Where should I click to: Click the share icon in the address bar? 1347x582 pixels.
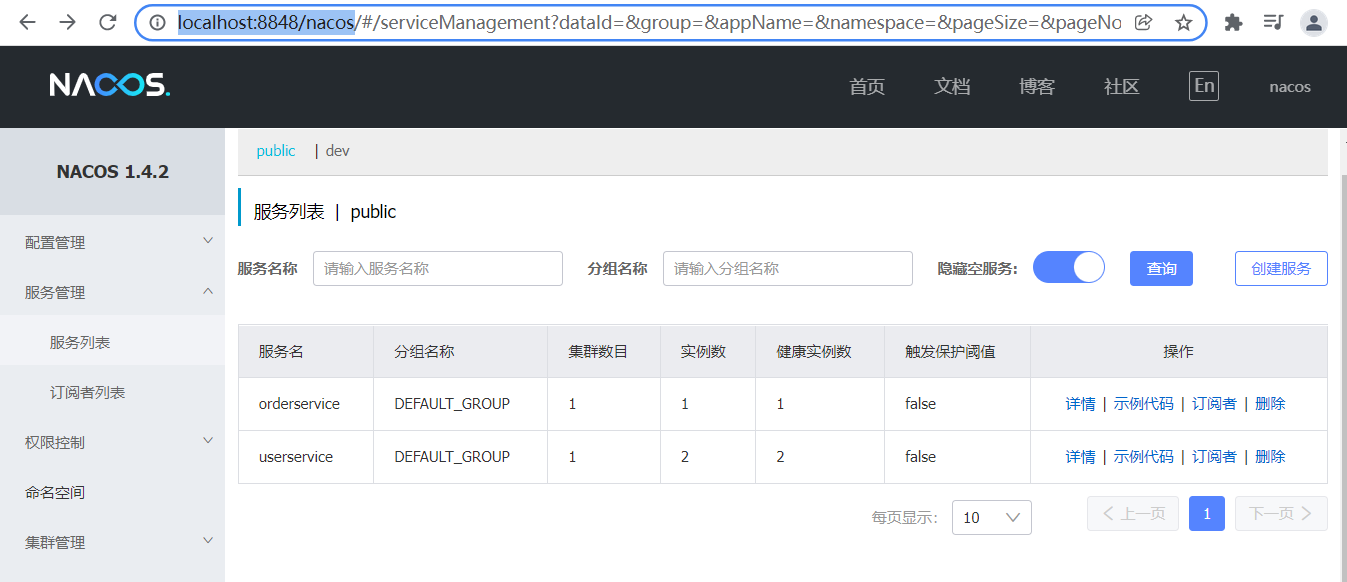tap(1143, 21)
